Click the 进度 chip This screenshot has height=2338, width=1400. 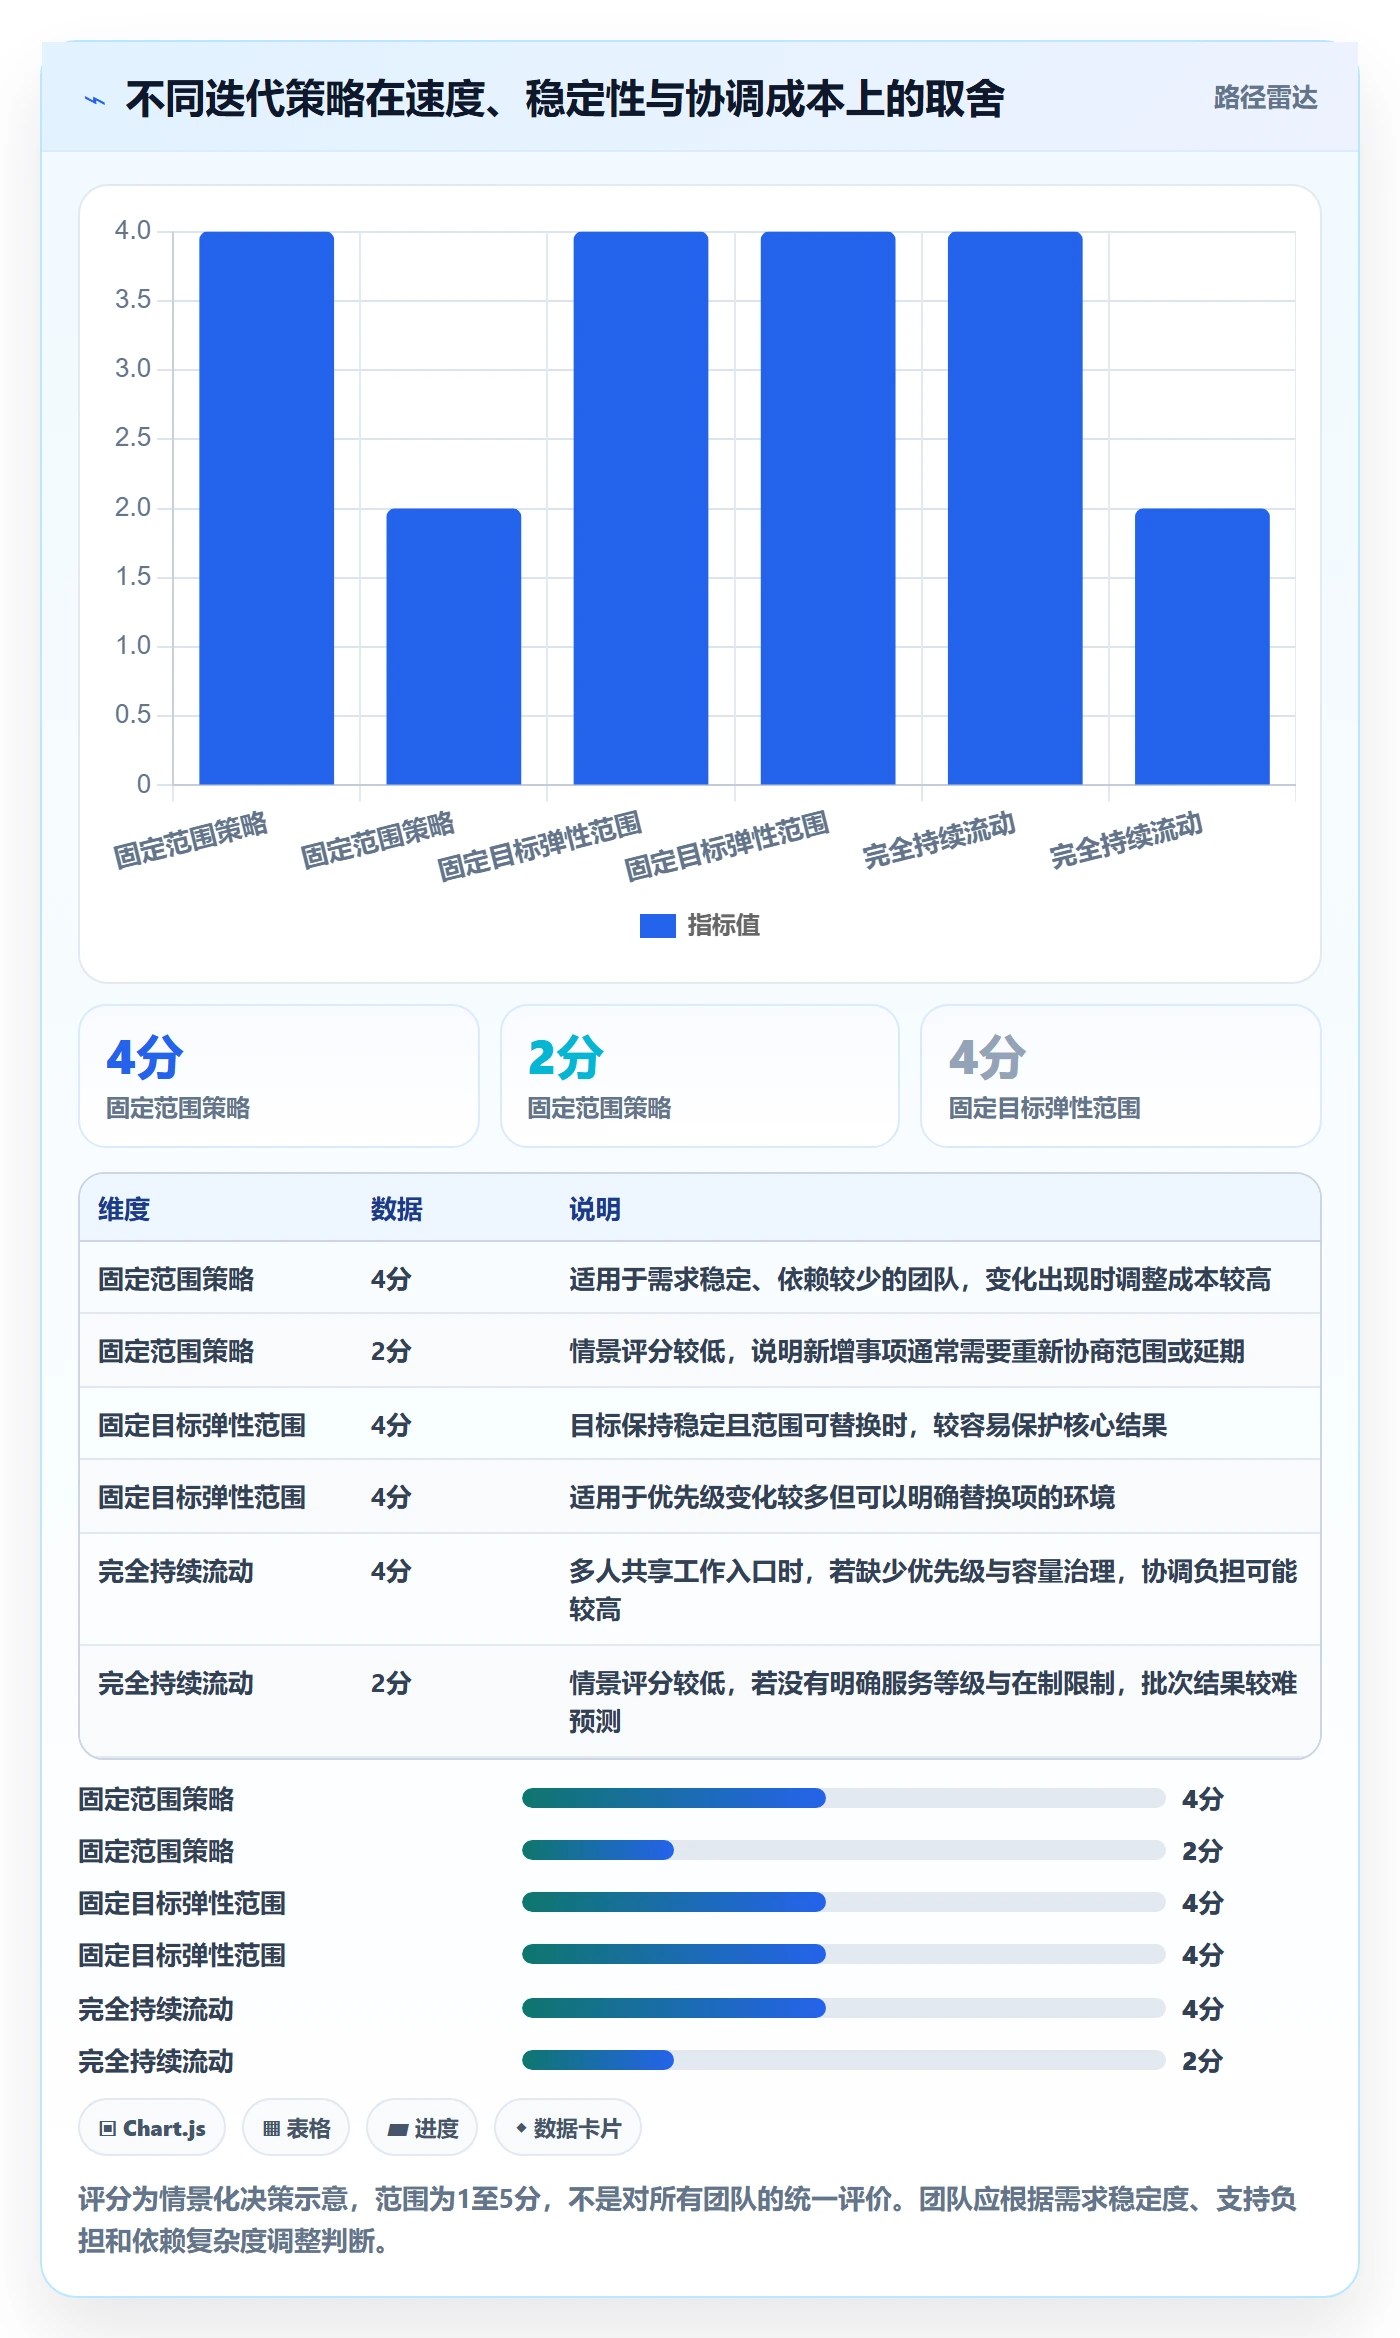click(x=422, y=2128)
